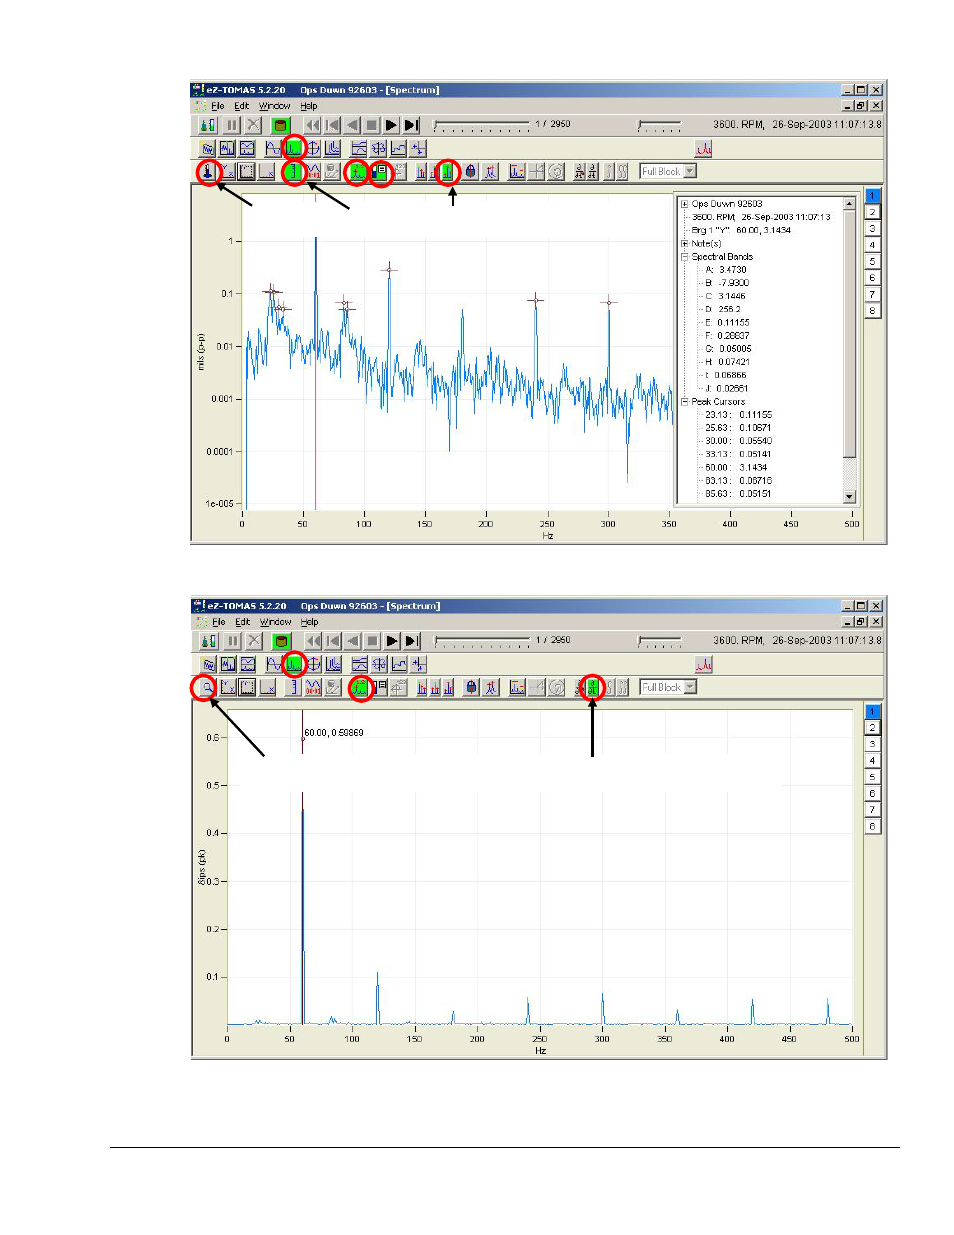Toggle green legend display button in top window
The image size is (954, 1235).
[379, 172]
